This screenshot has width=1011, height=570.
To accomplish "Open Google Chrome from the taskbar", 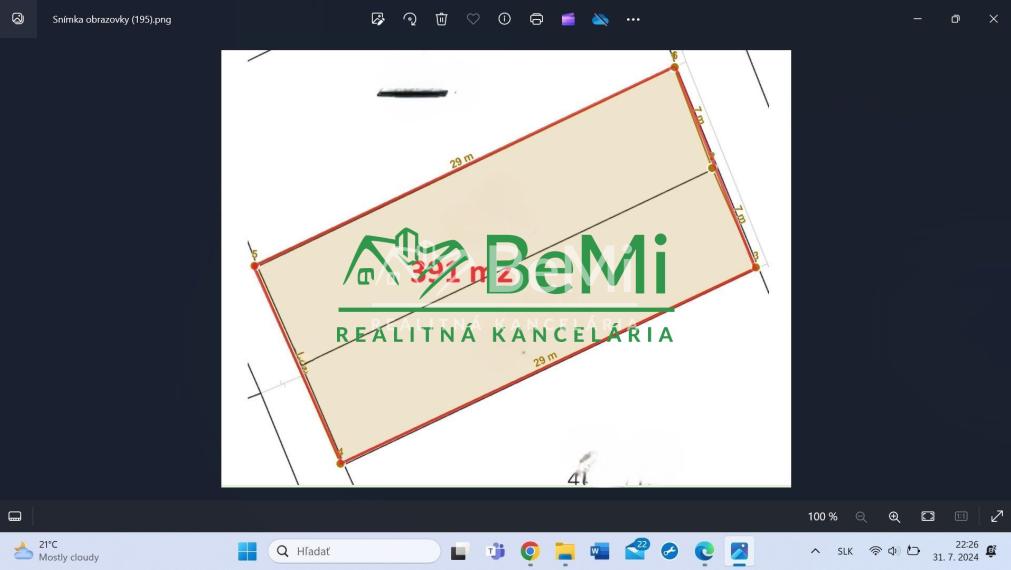I will point(530,551).
